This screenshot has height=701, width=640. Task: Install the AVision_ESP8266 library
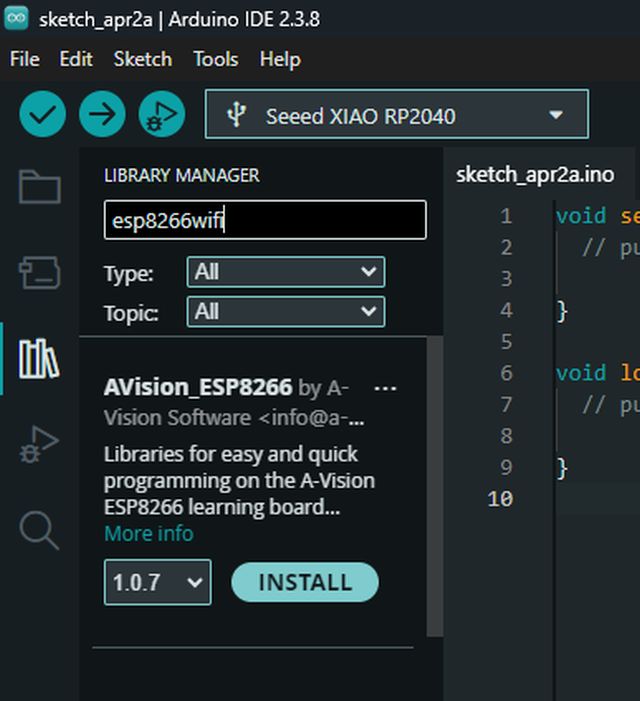tap(305, 582)
